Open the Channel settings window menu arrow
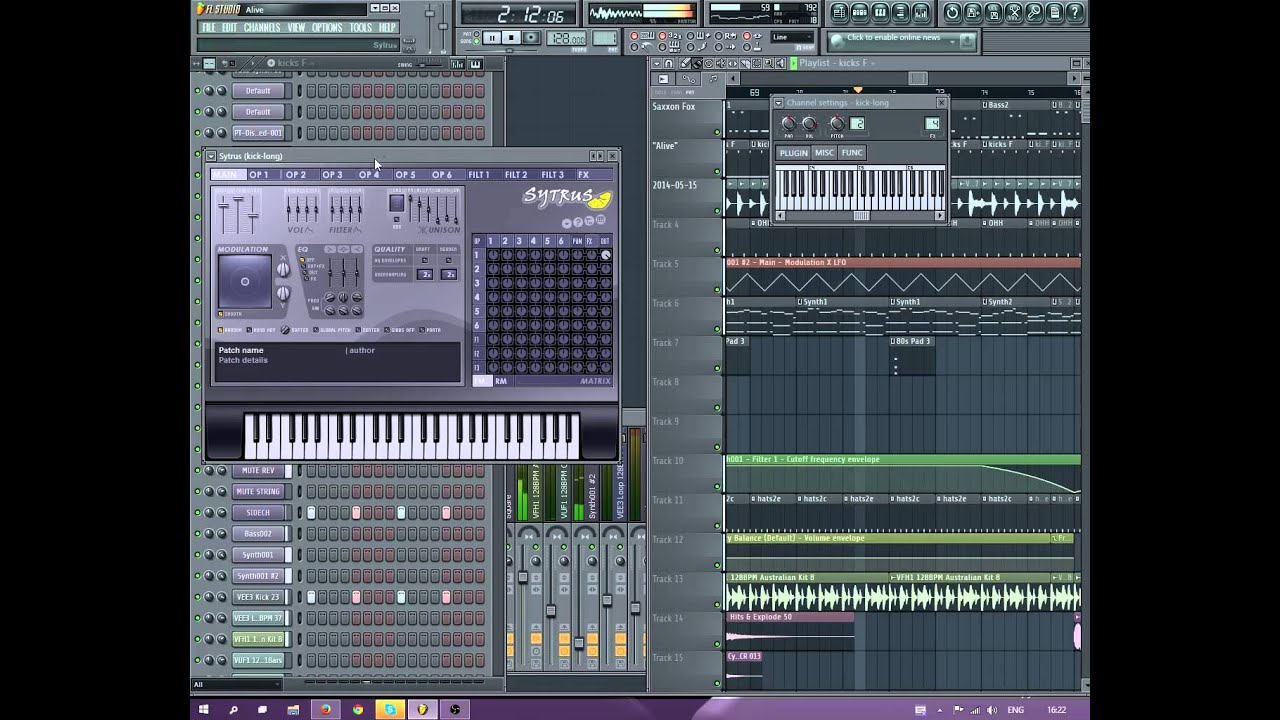 click(x=779, y=102)
